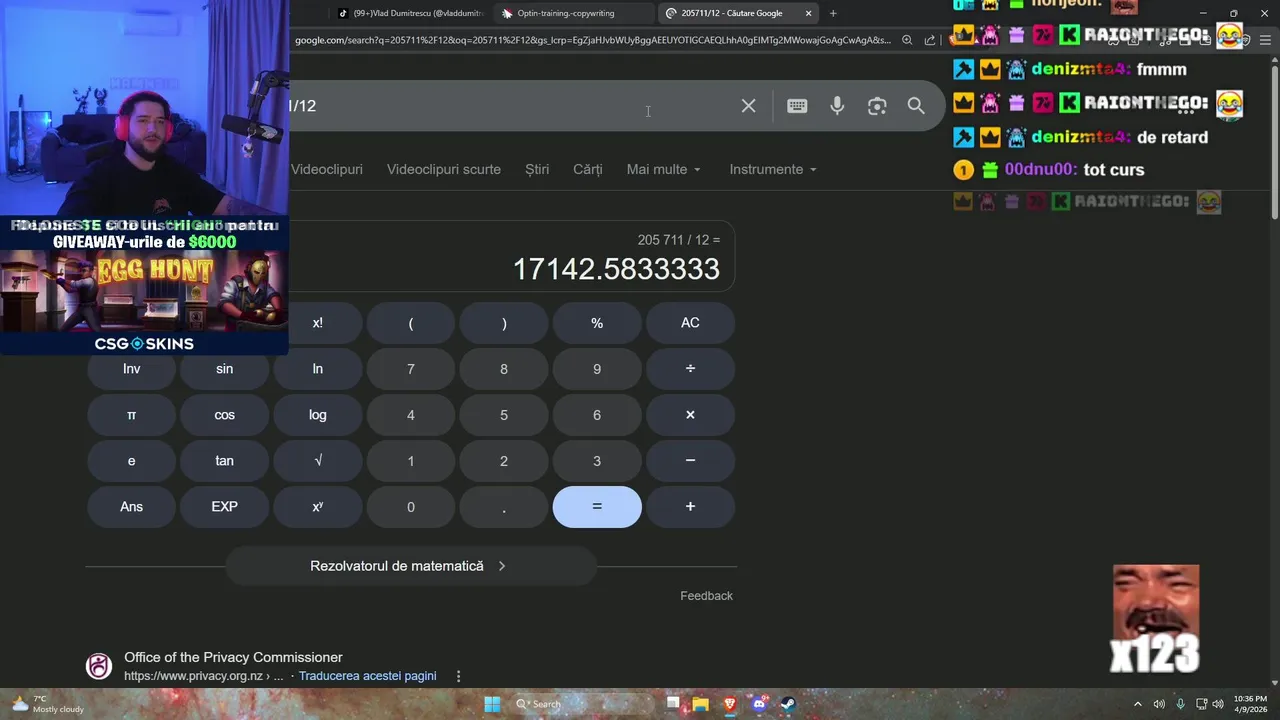Screen dimensions: 1280x720
Task: Open a new browser tab
Action: 833,13
